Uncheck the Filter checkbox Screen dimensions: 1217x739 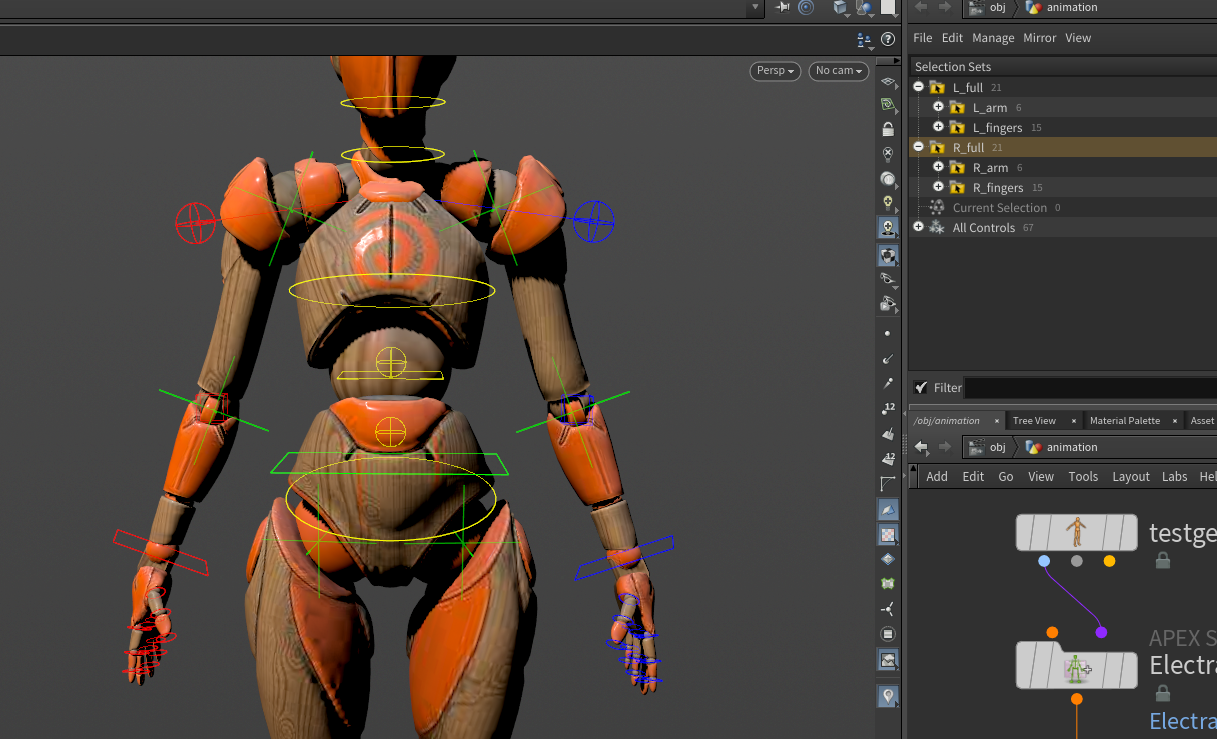921,387
